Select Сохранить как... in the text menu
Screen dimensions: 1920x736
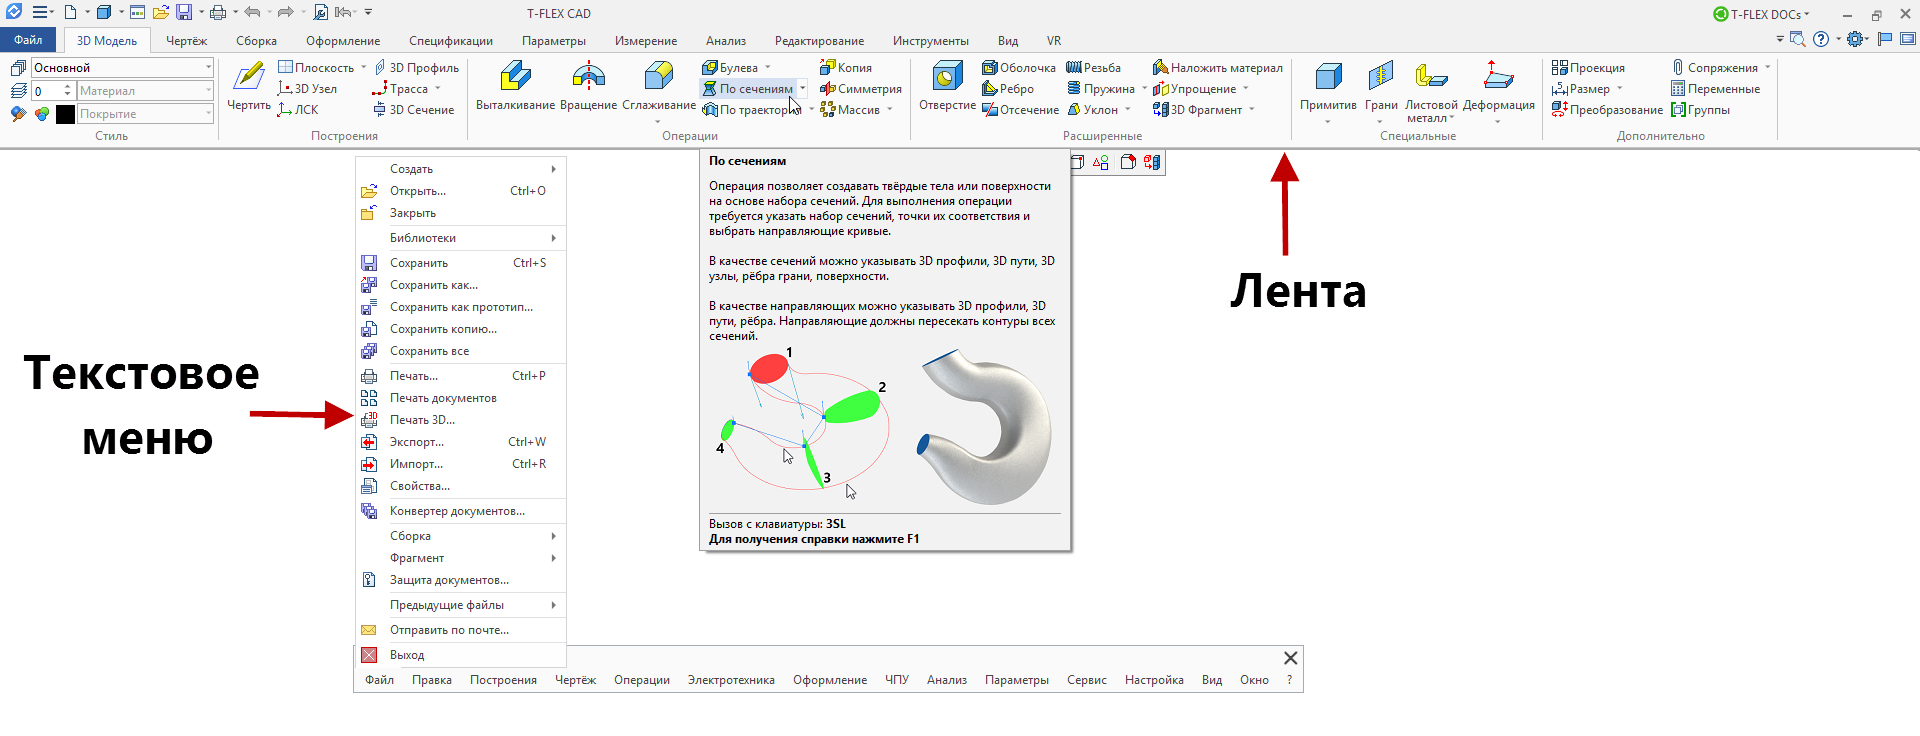(x=461, y=285)
